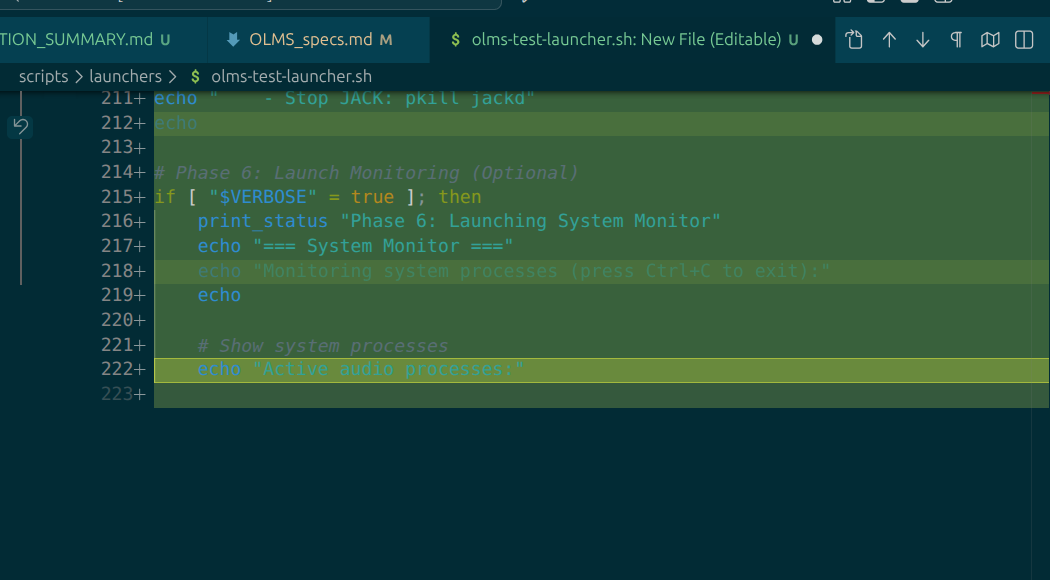Go to previous change with up arrow
Viewport: 1050px width, 580px height.
tap(889, 40)
